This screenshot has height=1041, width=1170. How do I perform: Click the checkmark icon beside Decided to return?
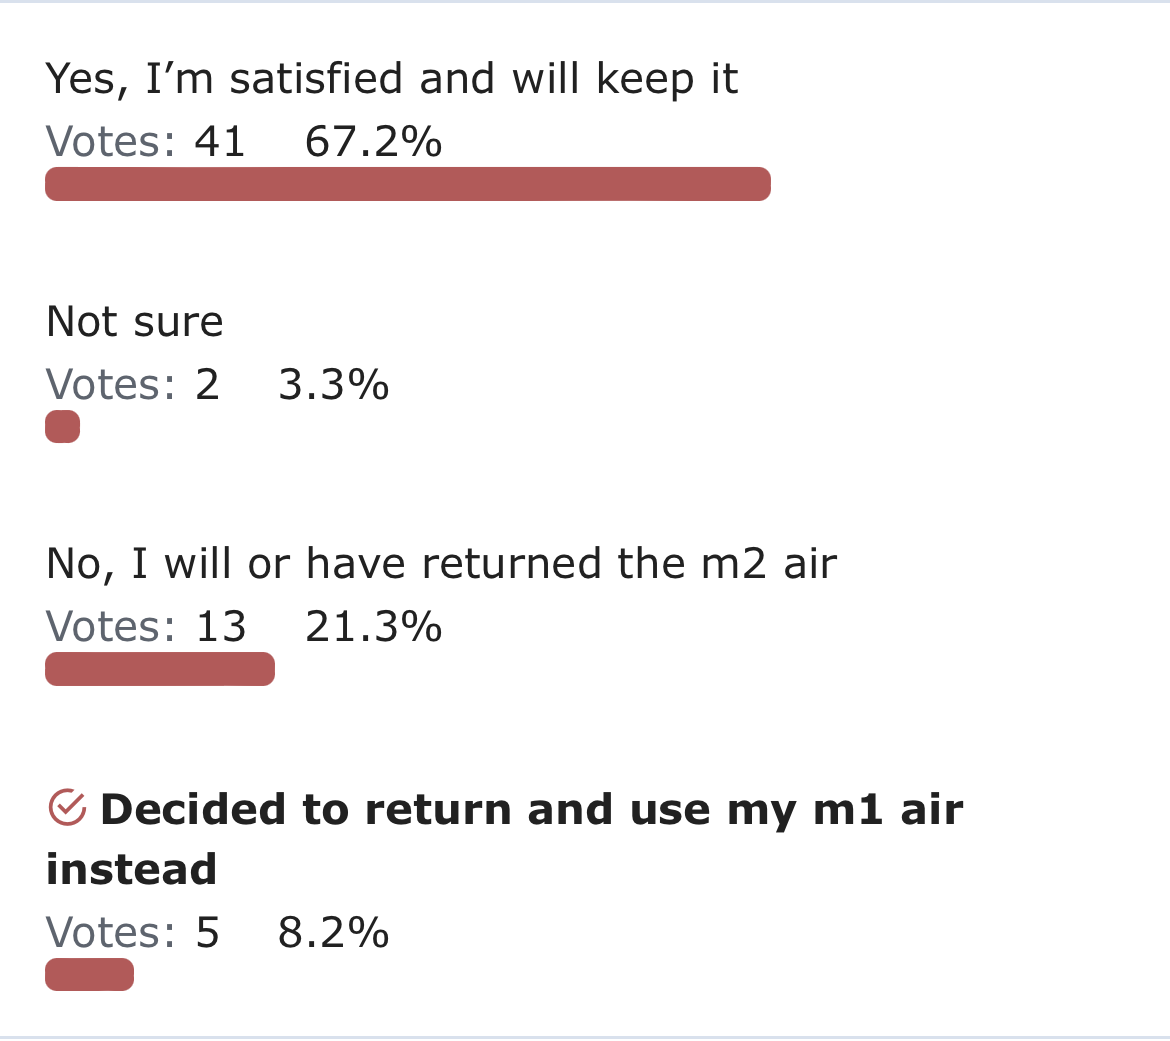[x=67, y=808]
